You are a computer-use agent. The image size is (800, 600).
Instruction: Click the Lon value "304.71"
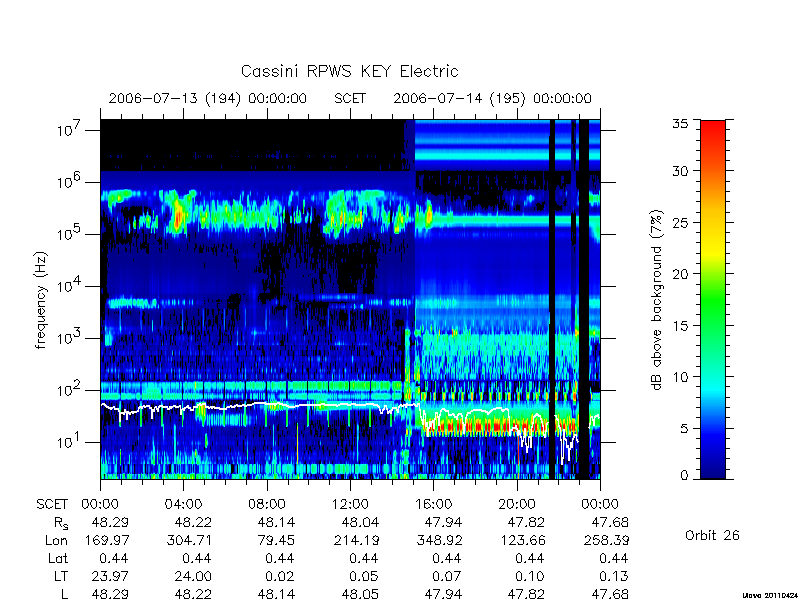click(189, 540)
